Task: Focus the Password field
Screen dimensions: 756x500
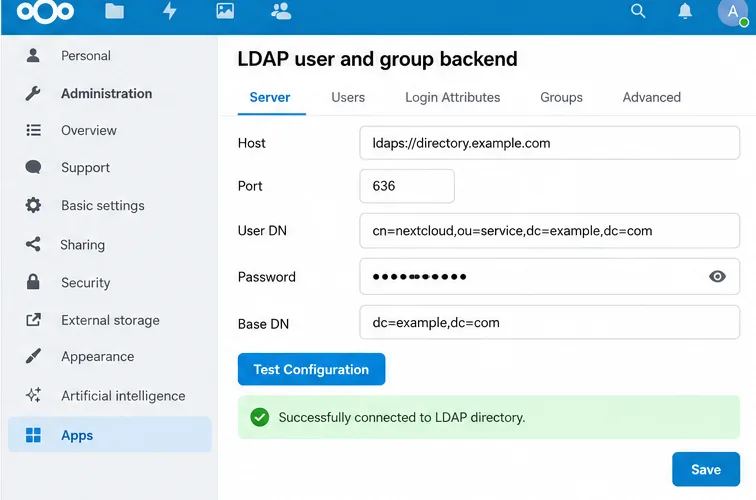Action: pos(550,276)
